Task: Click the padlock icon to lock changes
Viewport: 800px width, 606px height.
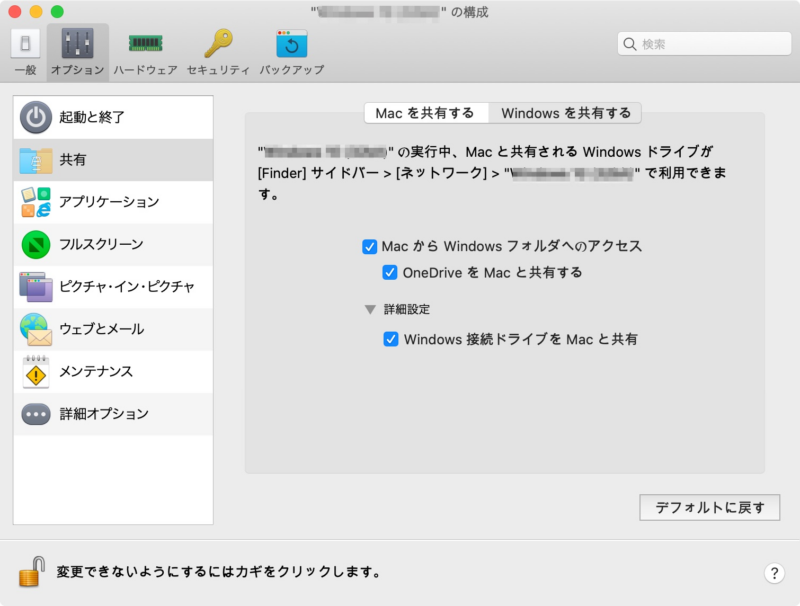Action: point(32,571)
